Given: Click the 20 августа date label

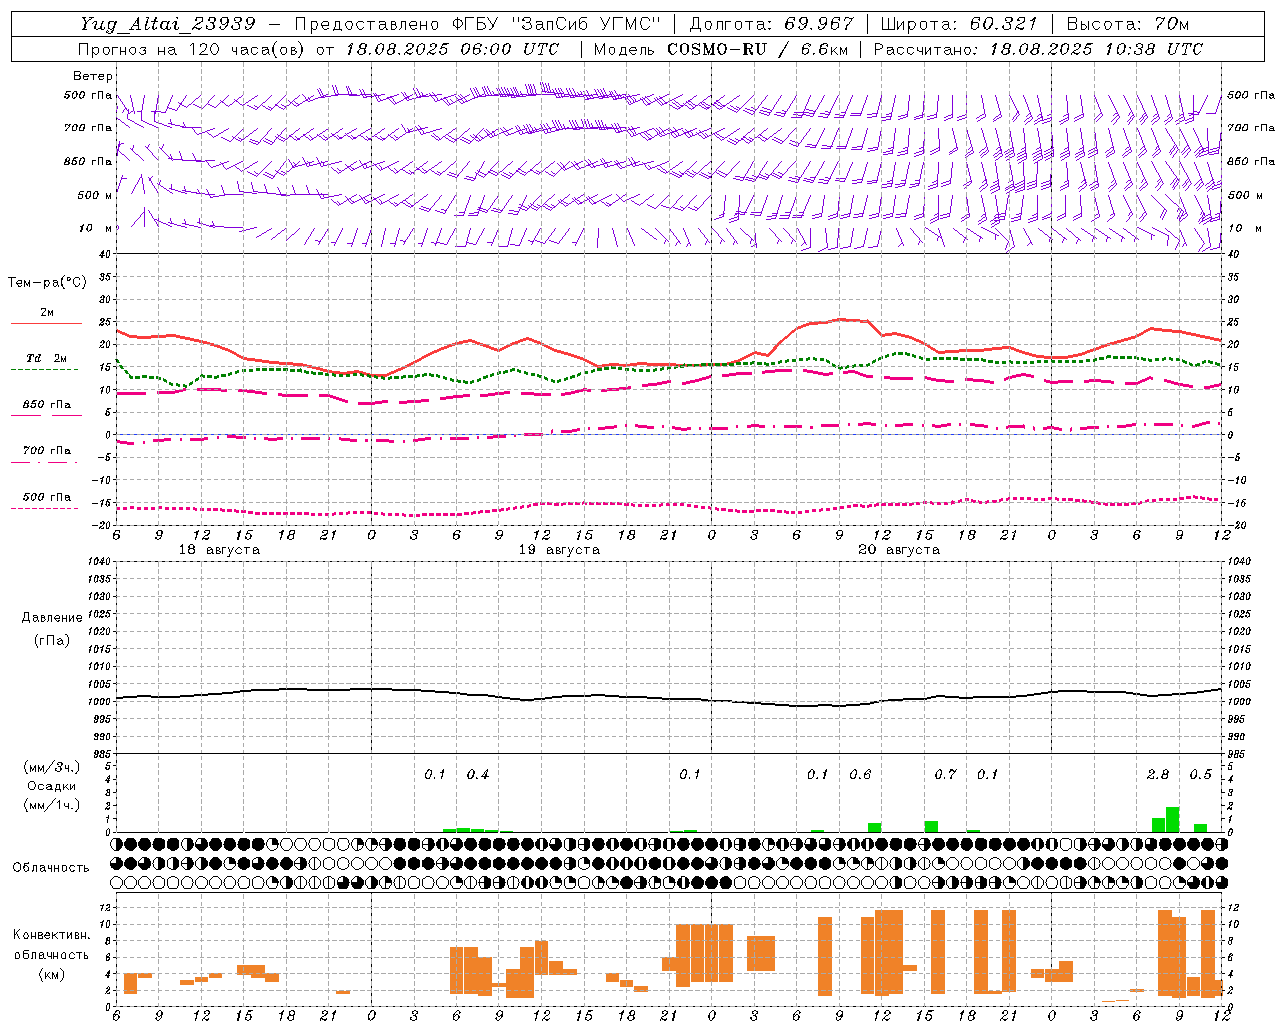Looking at the screenshot, I should (899, 550).
